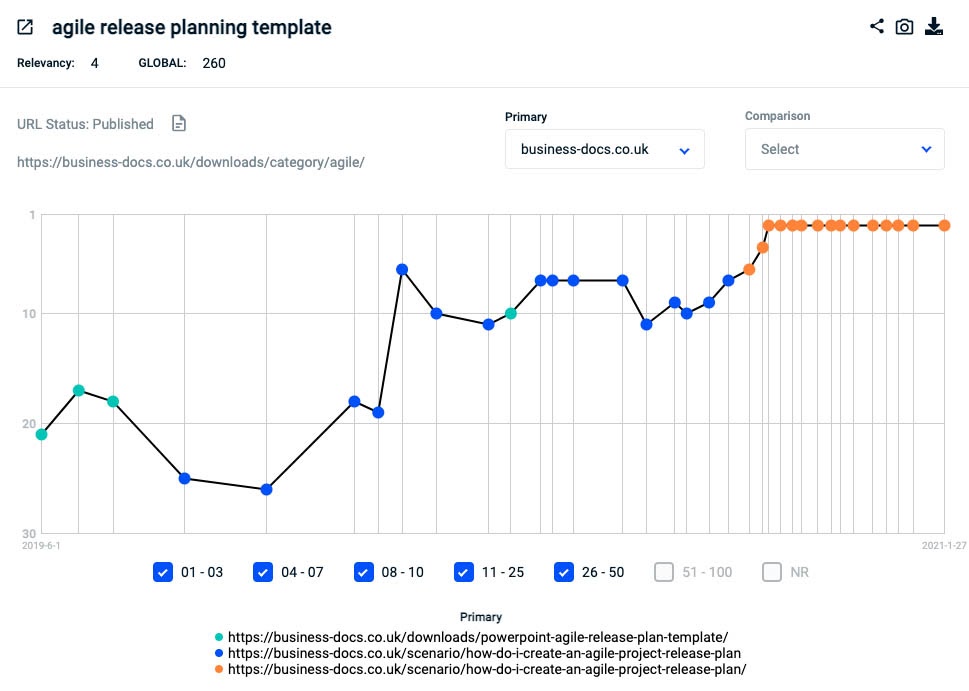Take a chart snapshot with camera icon
This screenshot has width=969, height=691.
tap(904, 27)
